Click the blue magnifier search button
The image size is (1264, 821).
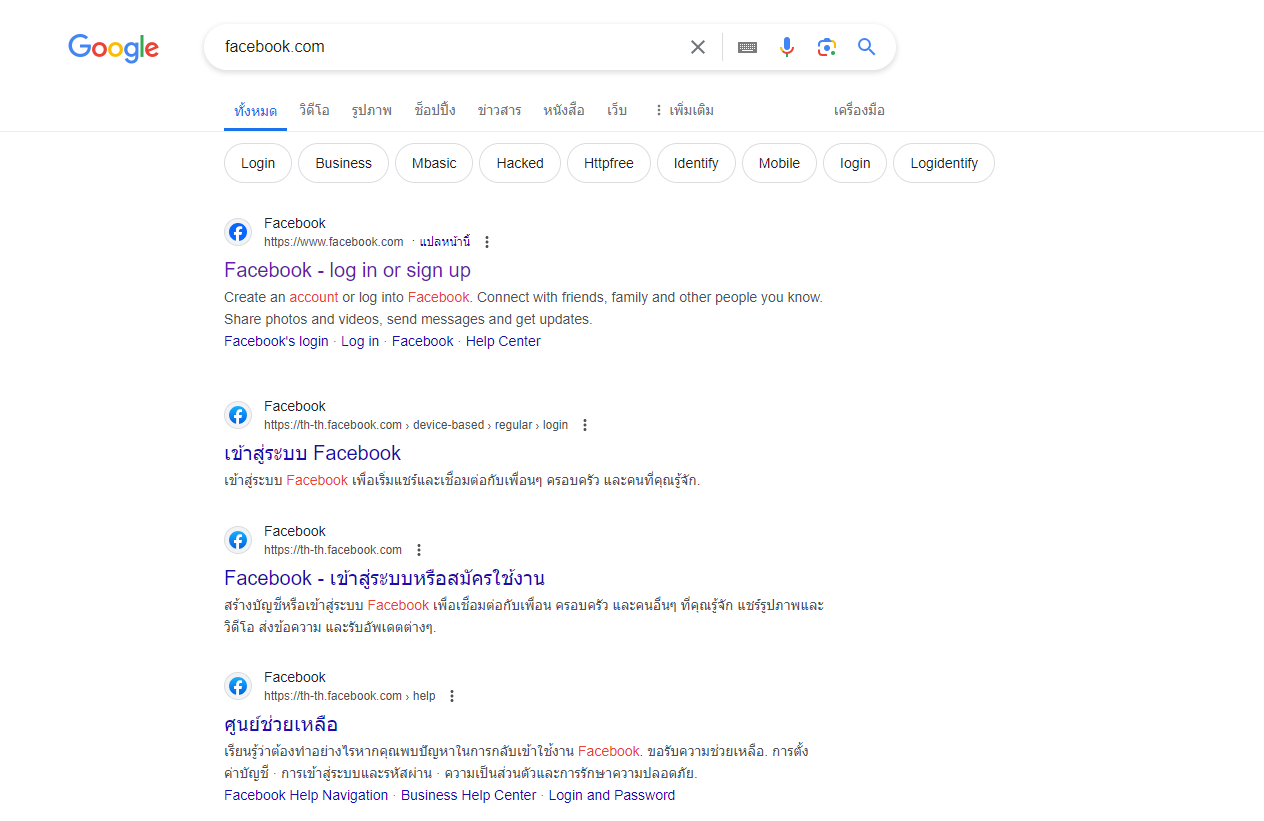[x=866, y=47]
